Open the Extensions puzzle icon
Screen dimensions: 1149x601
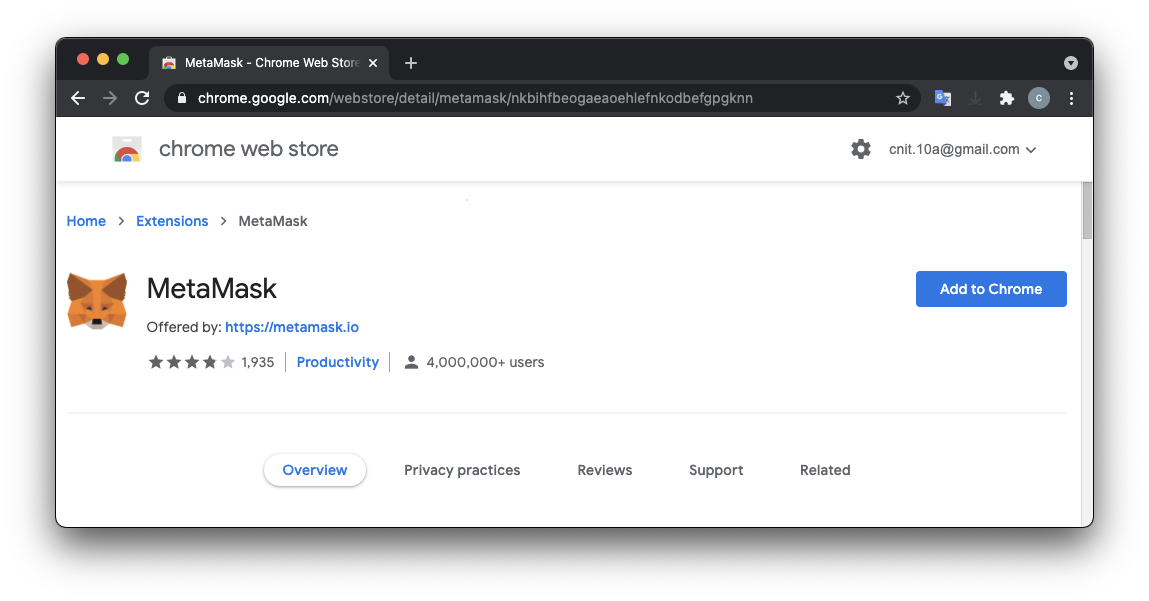1007,98
